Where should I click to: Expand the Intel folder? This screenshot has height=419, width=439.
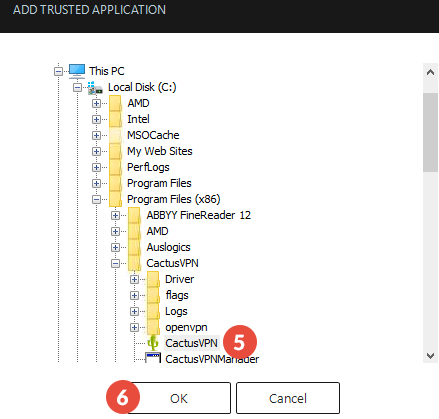tap(96, 119)
